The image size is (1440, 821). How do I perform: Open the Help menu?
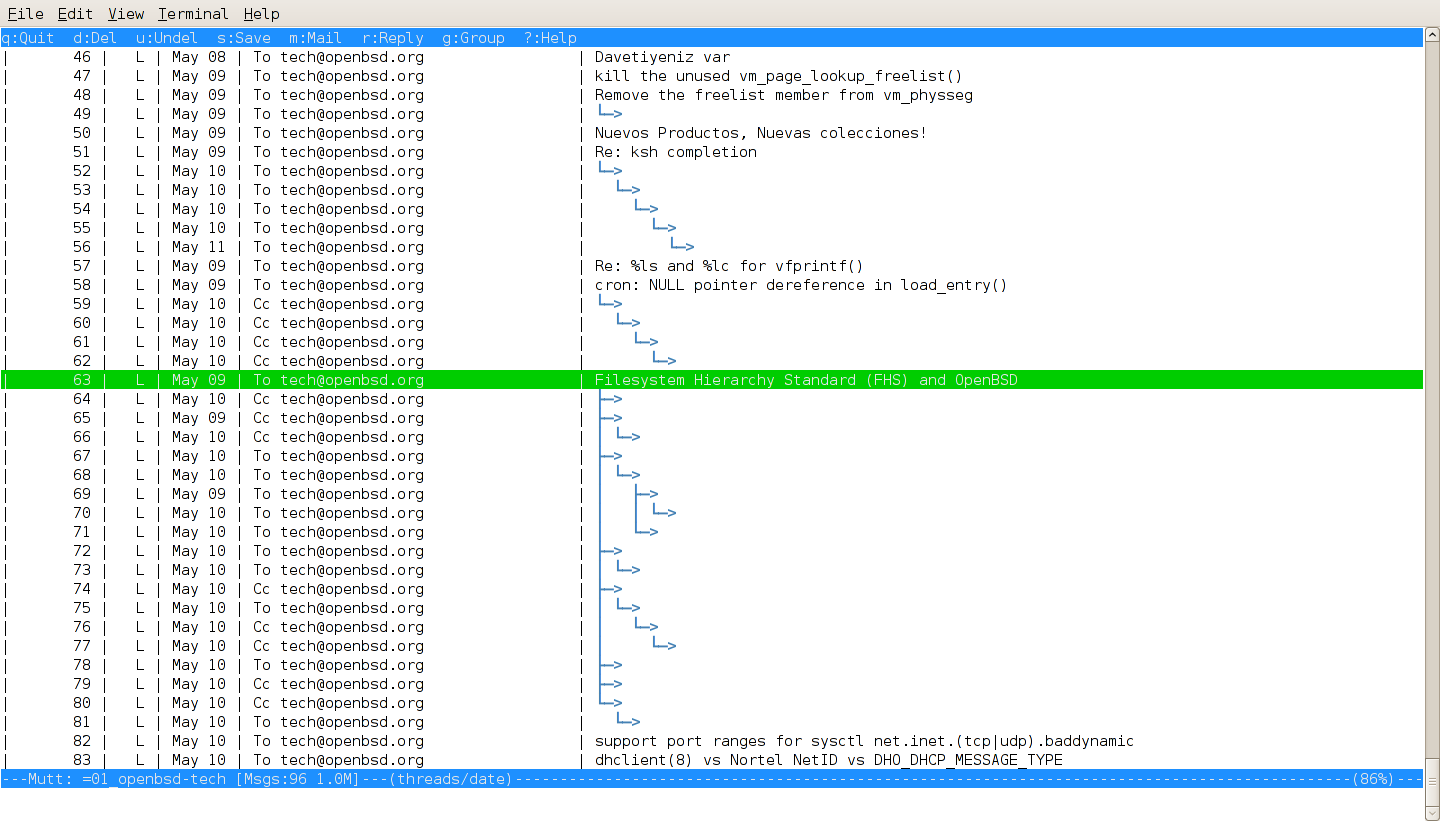pos(261,14)
